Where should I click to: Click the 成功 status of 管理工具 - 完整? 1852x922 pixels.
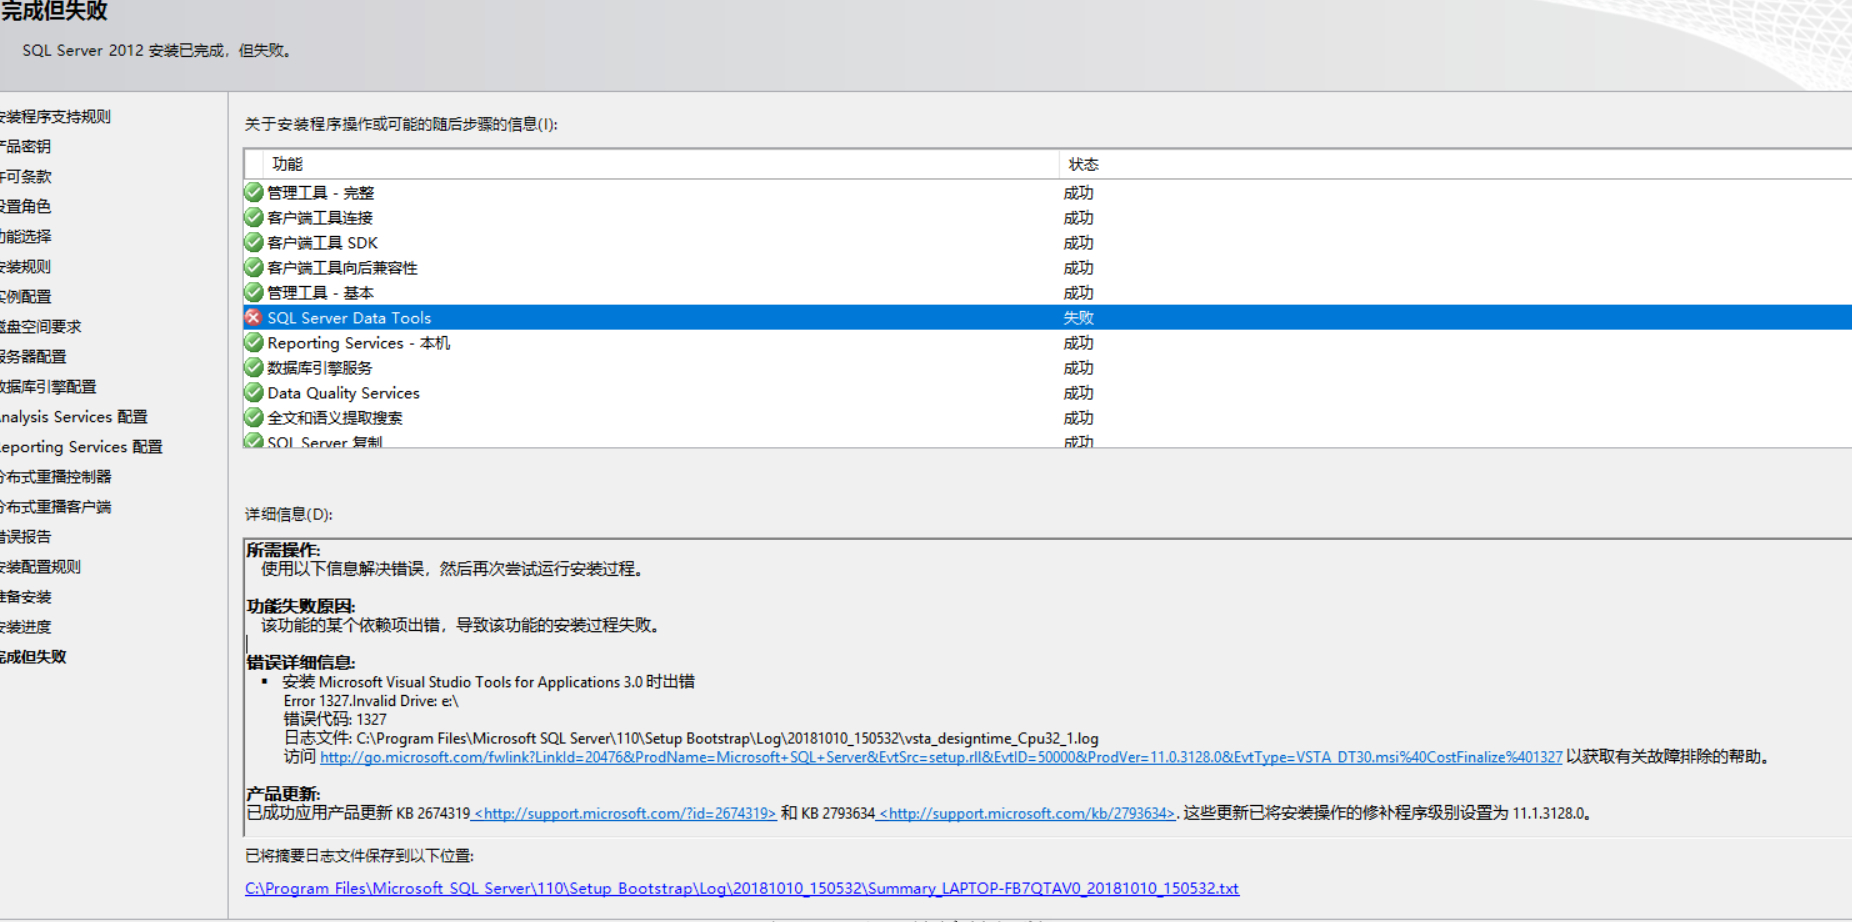tap(1078, 193)
